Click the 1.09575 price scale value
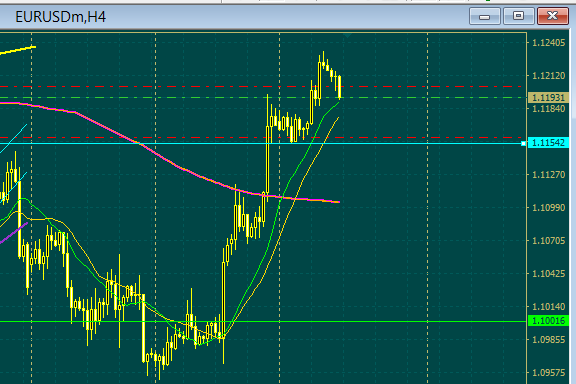Image resolution: width=576 pixels, height=384 pixels. (x=548, y=373)
